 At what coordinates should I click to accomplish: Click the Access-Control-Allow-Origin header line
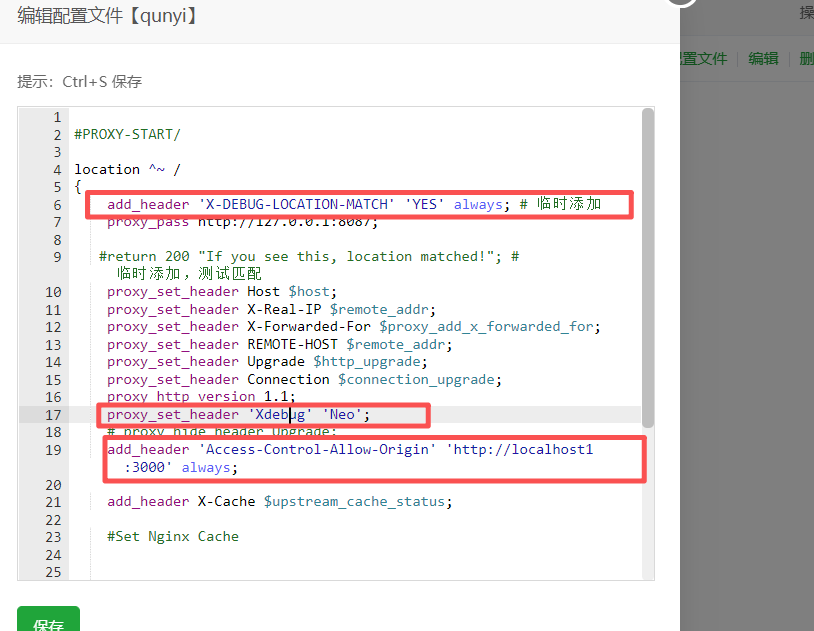(350, 450)
